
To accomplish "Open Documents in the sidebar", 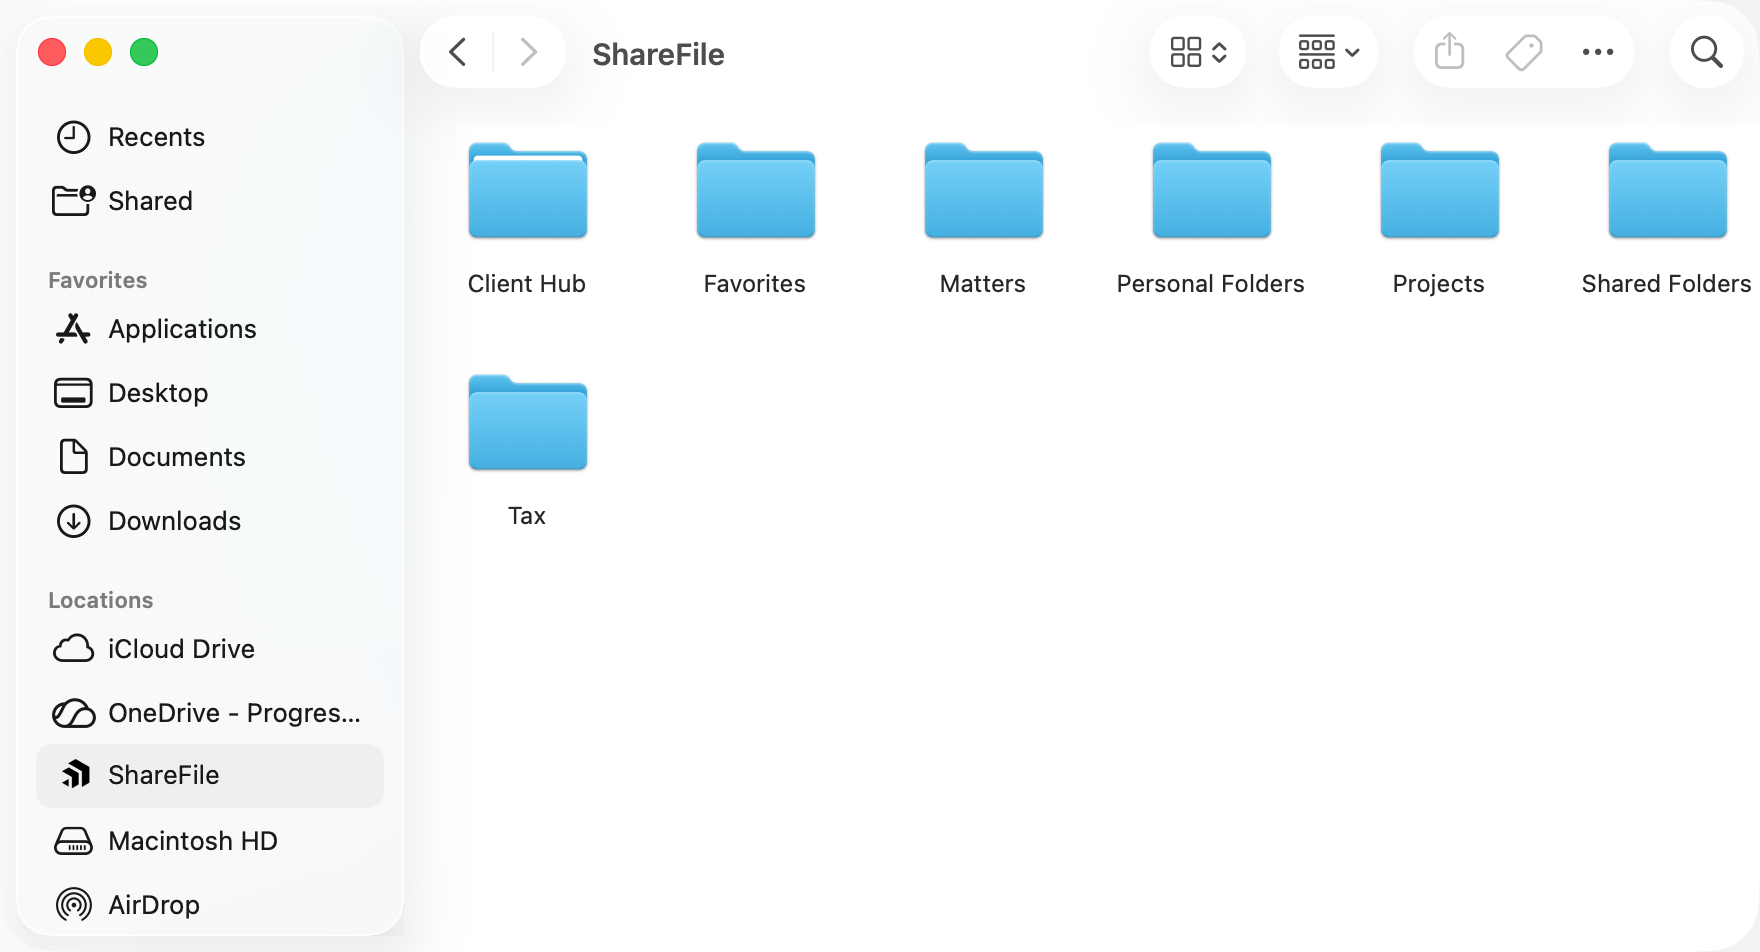I will point(210,457).
